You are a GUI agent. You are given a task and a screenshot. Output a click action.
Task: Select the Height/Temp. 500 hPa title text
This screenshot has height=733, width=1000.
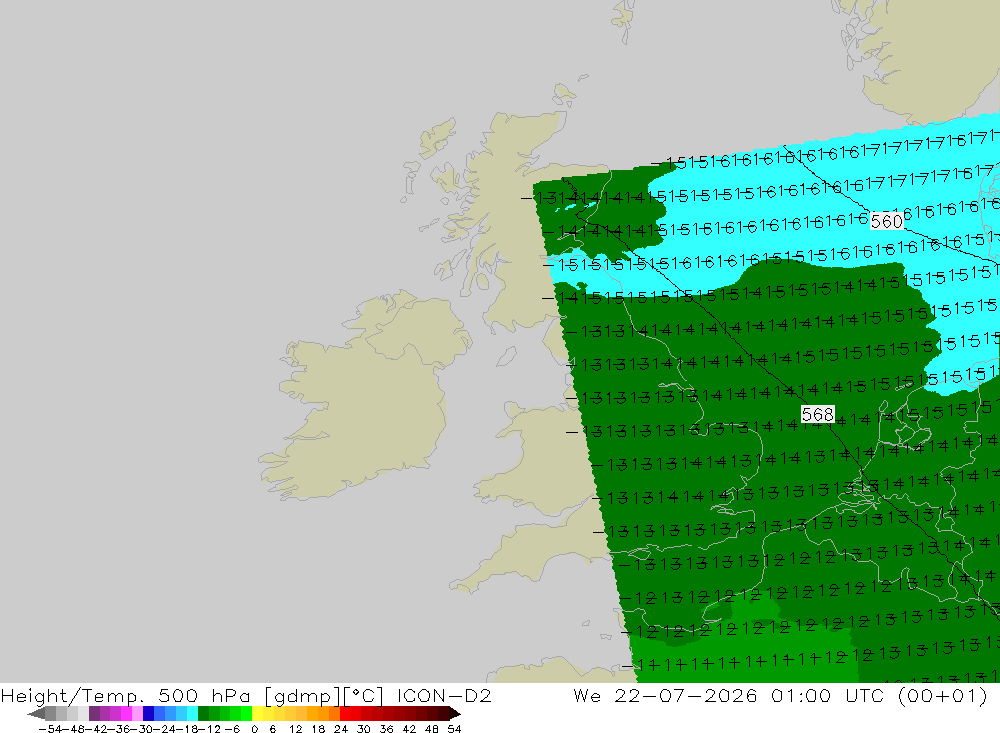(x=126, y=695)
